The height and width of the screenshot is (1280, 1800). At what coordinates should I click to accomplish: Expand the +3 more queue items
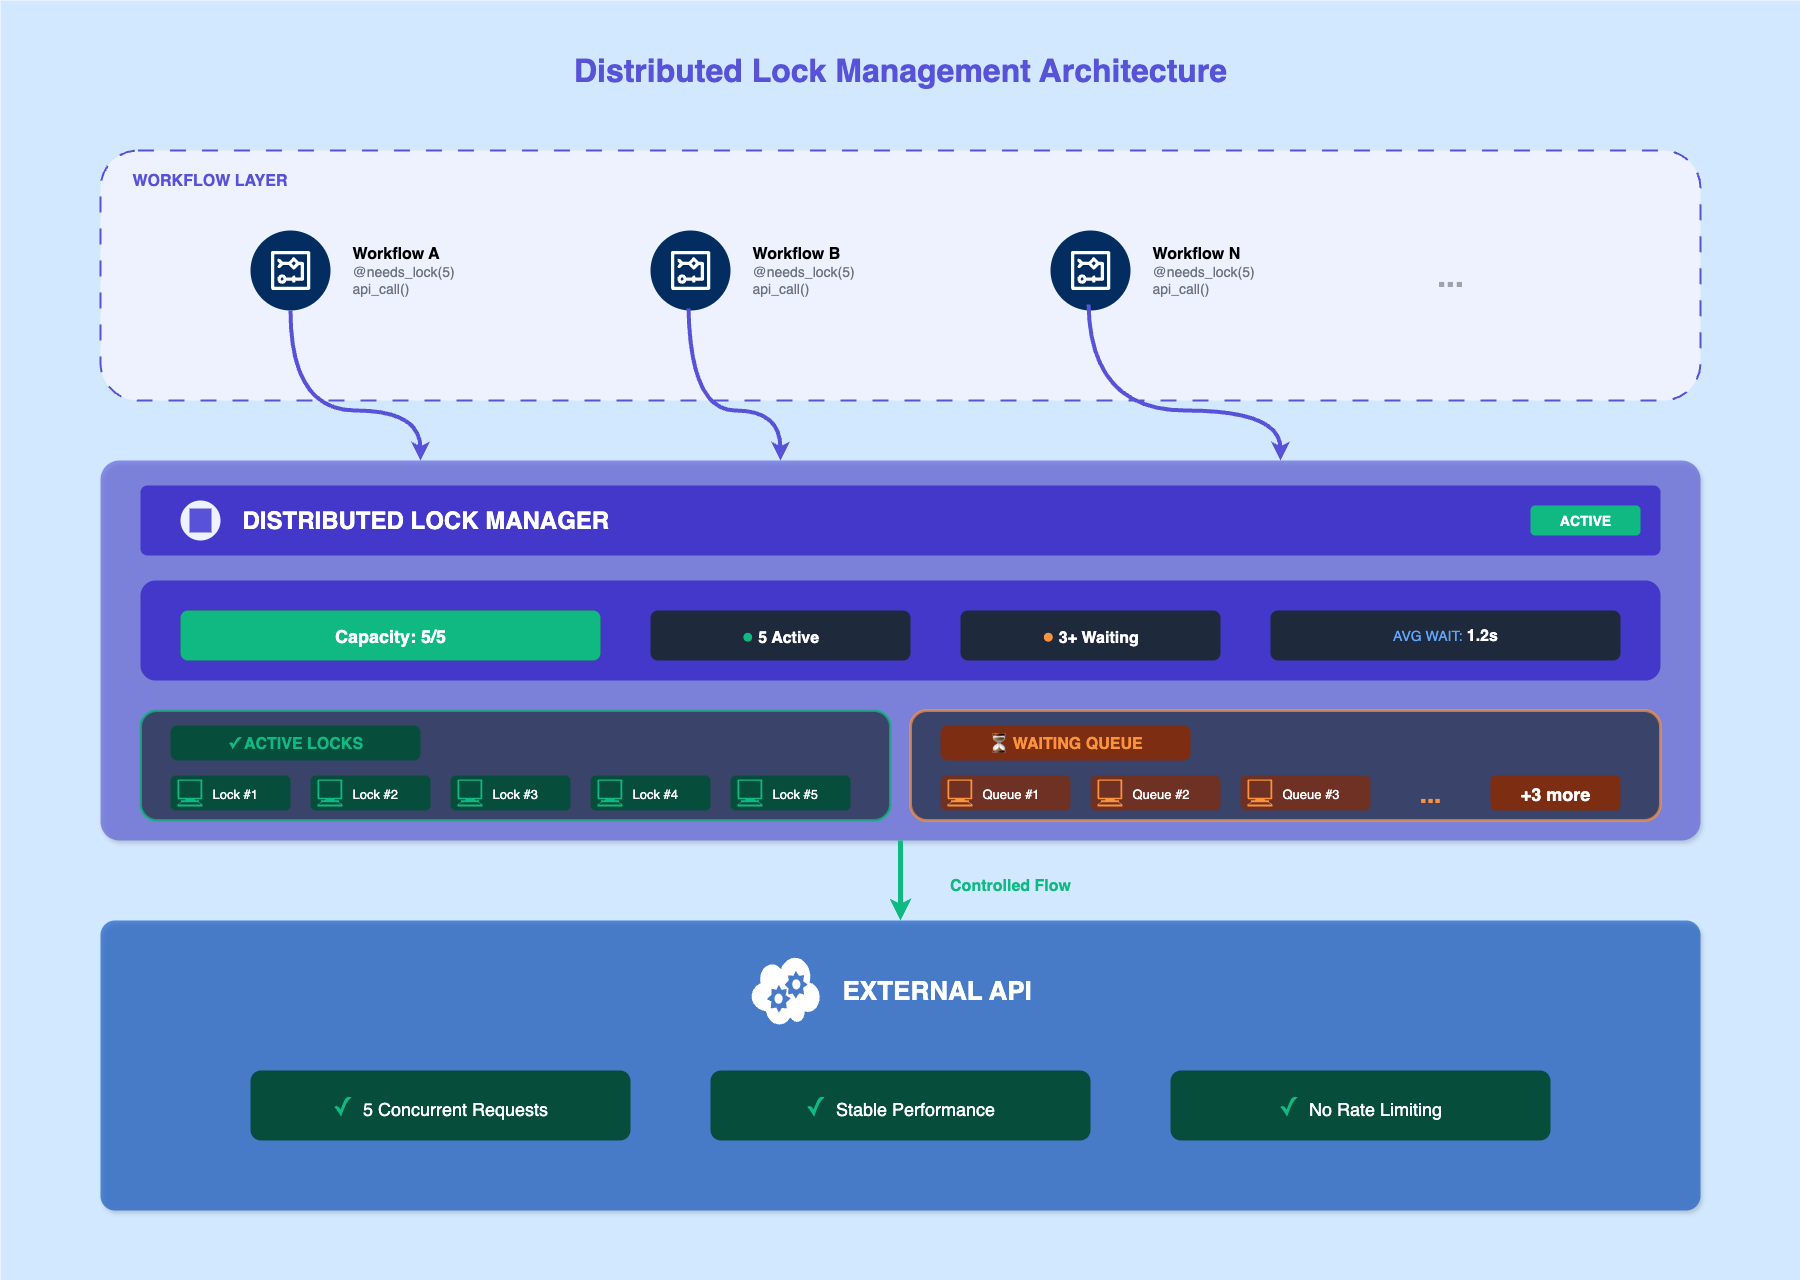tap(1555, 795)
